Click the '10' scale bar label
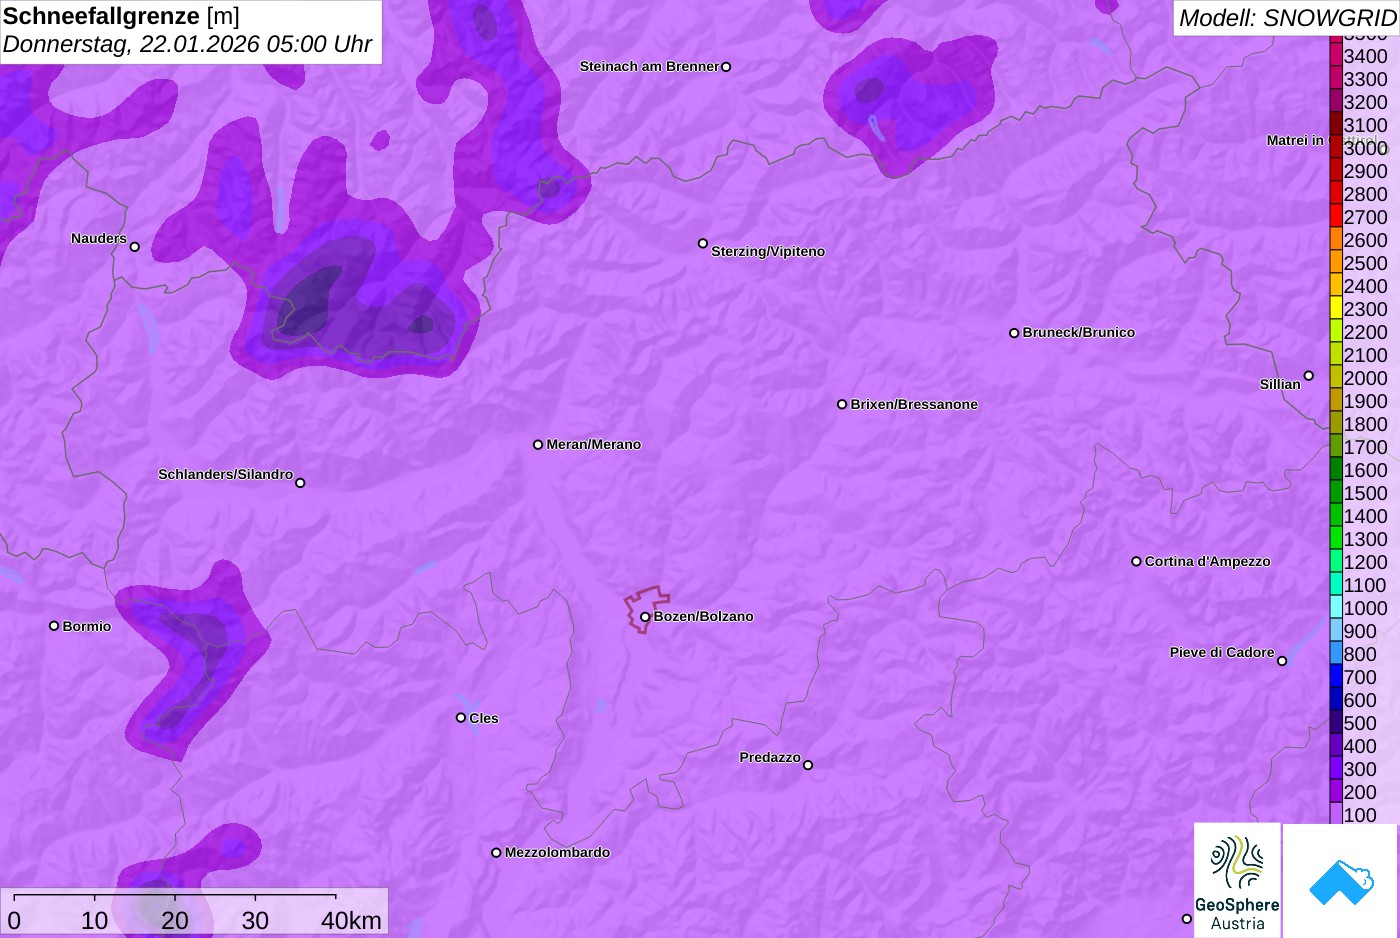This screenshot has height=938, width=1400. click(x=95, y=921)
